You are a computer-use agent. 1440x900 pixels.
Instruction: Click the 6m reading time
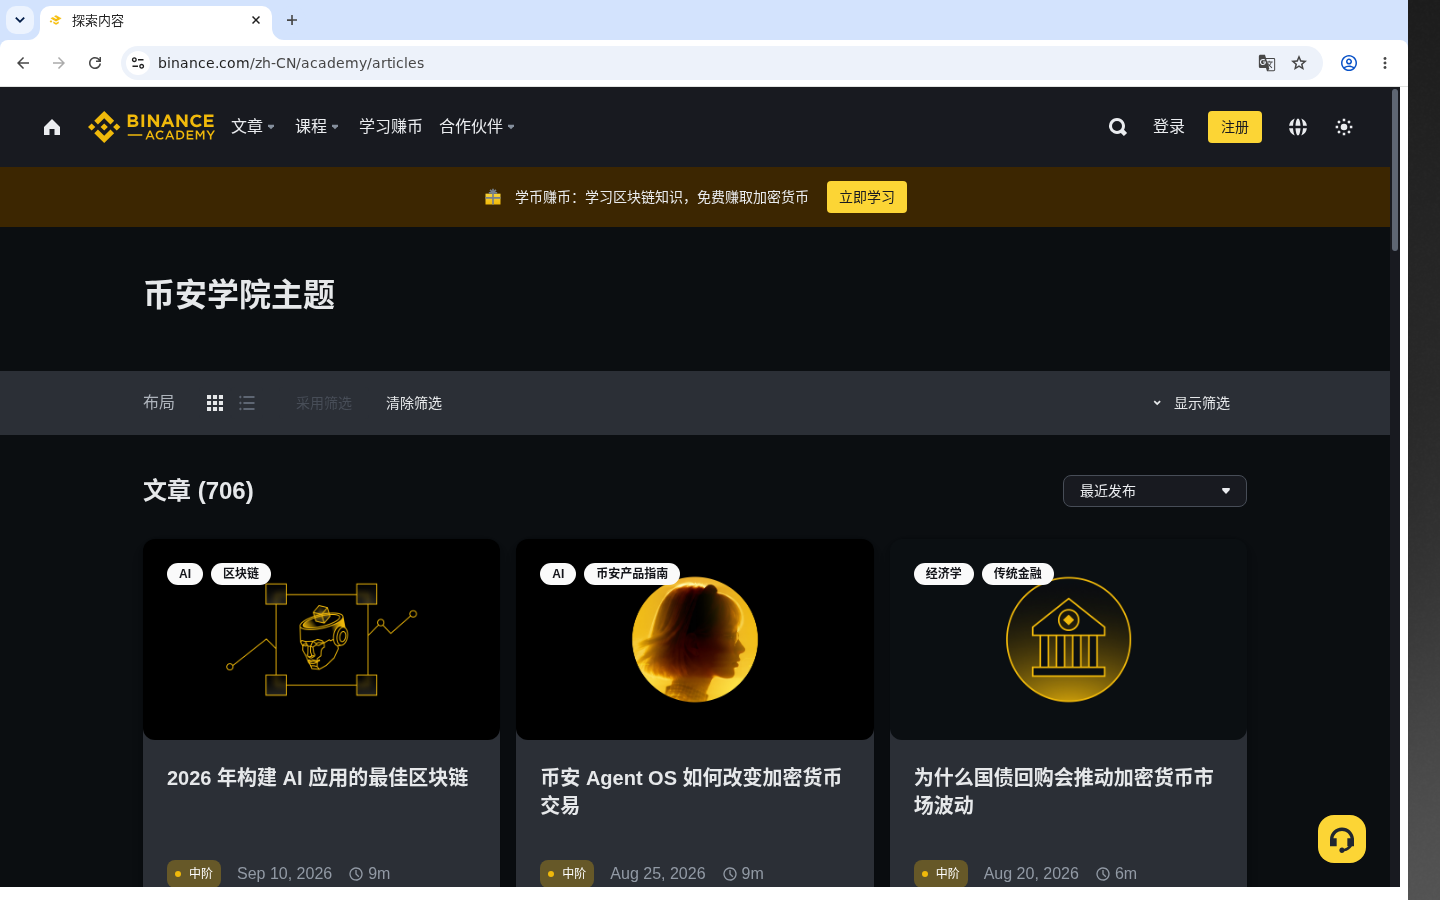(1117, 873)
